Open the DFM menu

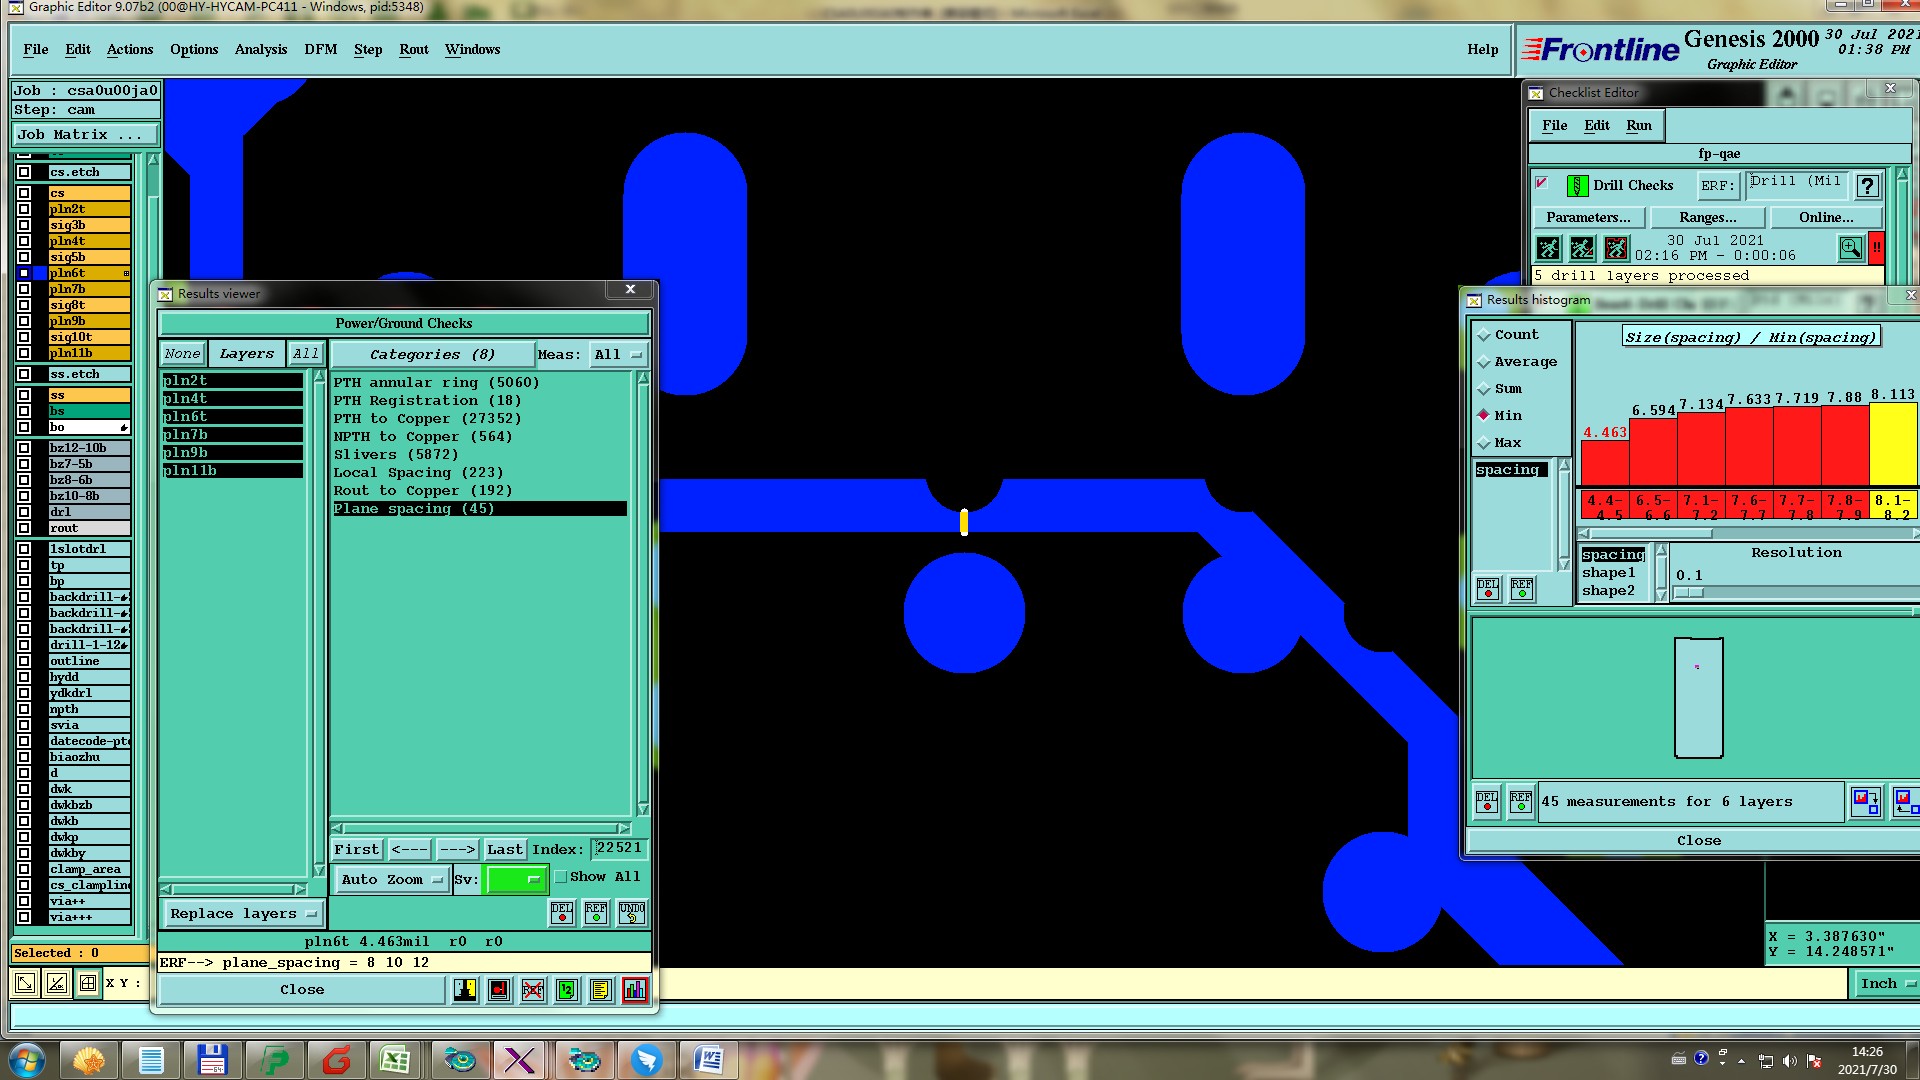pyautogui.click(x=320, y=50)
